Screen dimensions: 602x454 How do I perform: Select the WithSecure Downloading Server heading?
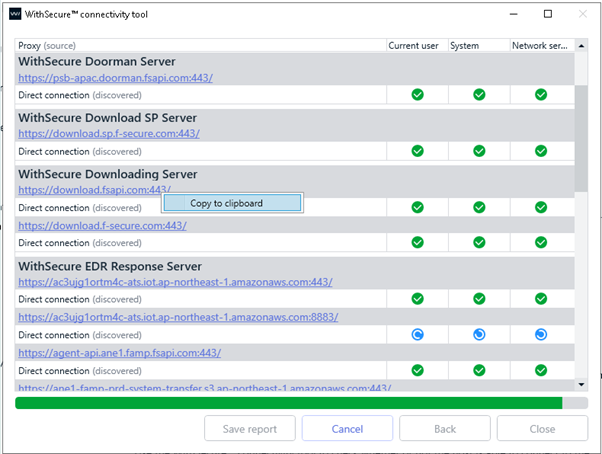point(108,174)
